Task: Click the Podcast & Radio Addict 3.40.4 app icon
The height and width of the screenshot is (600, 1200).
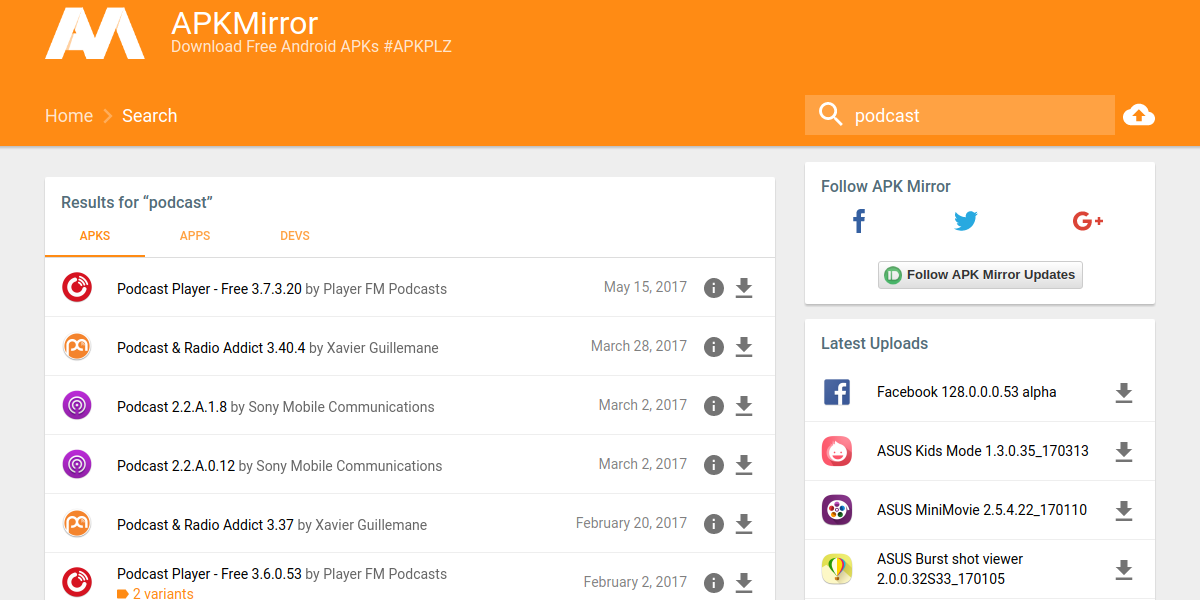Action: pyautogui.click(x=77, y=347)
